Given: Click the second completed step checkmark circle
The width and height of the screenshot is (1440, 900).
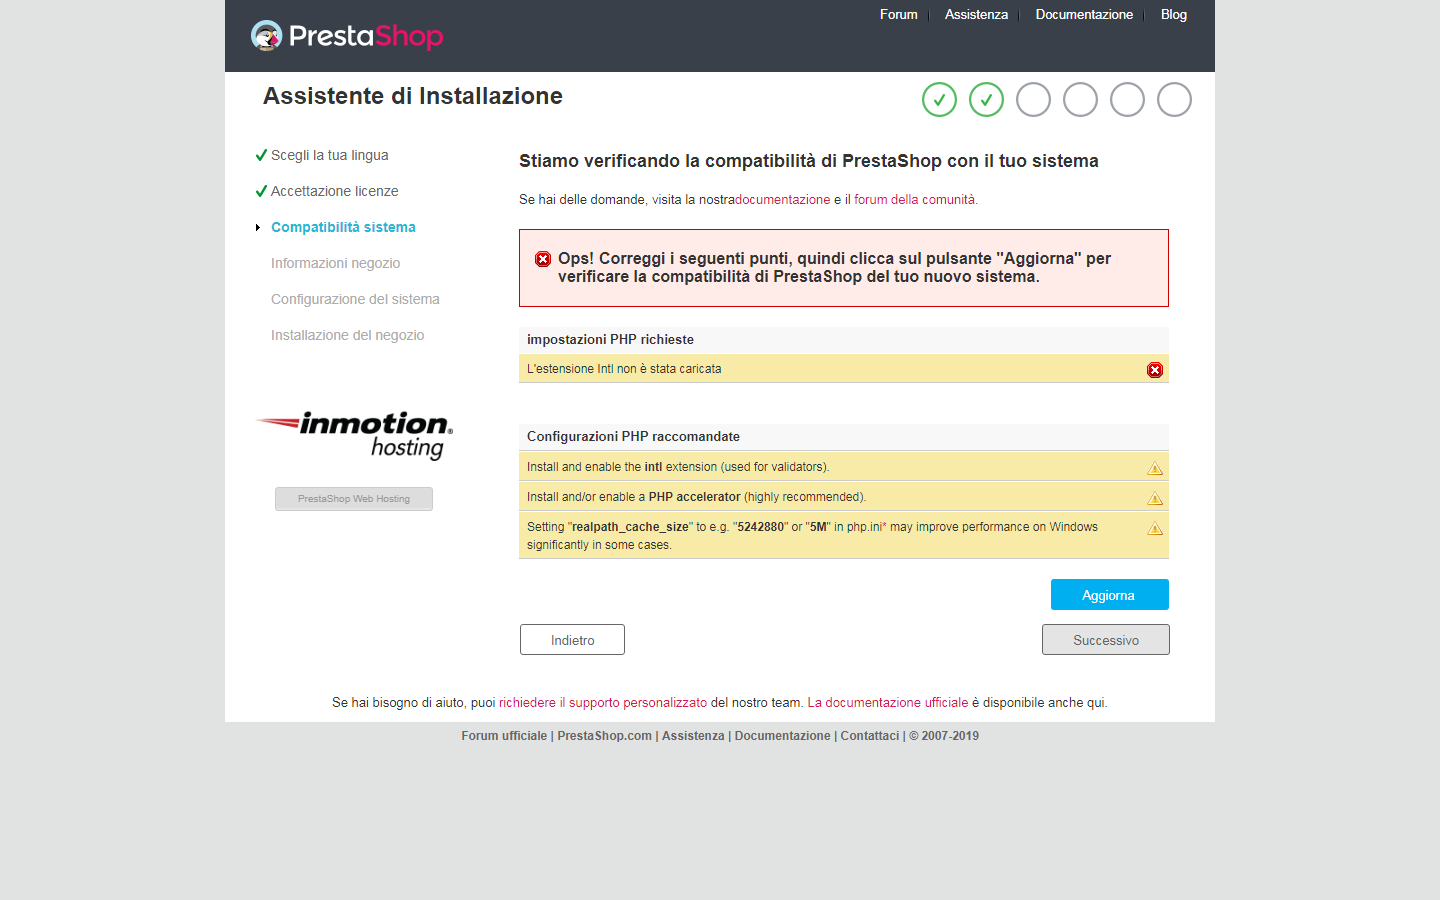Looking at the screenshot, I should pos(986,100).
